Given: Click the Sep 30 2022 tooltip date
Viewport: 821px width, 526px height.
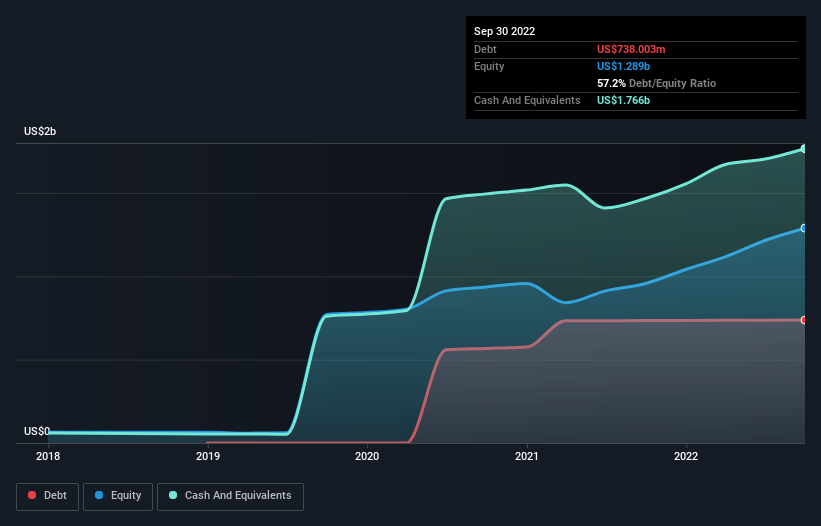Looking at the screenshot, I should click(x=504, y=31).
